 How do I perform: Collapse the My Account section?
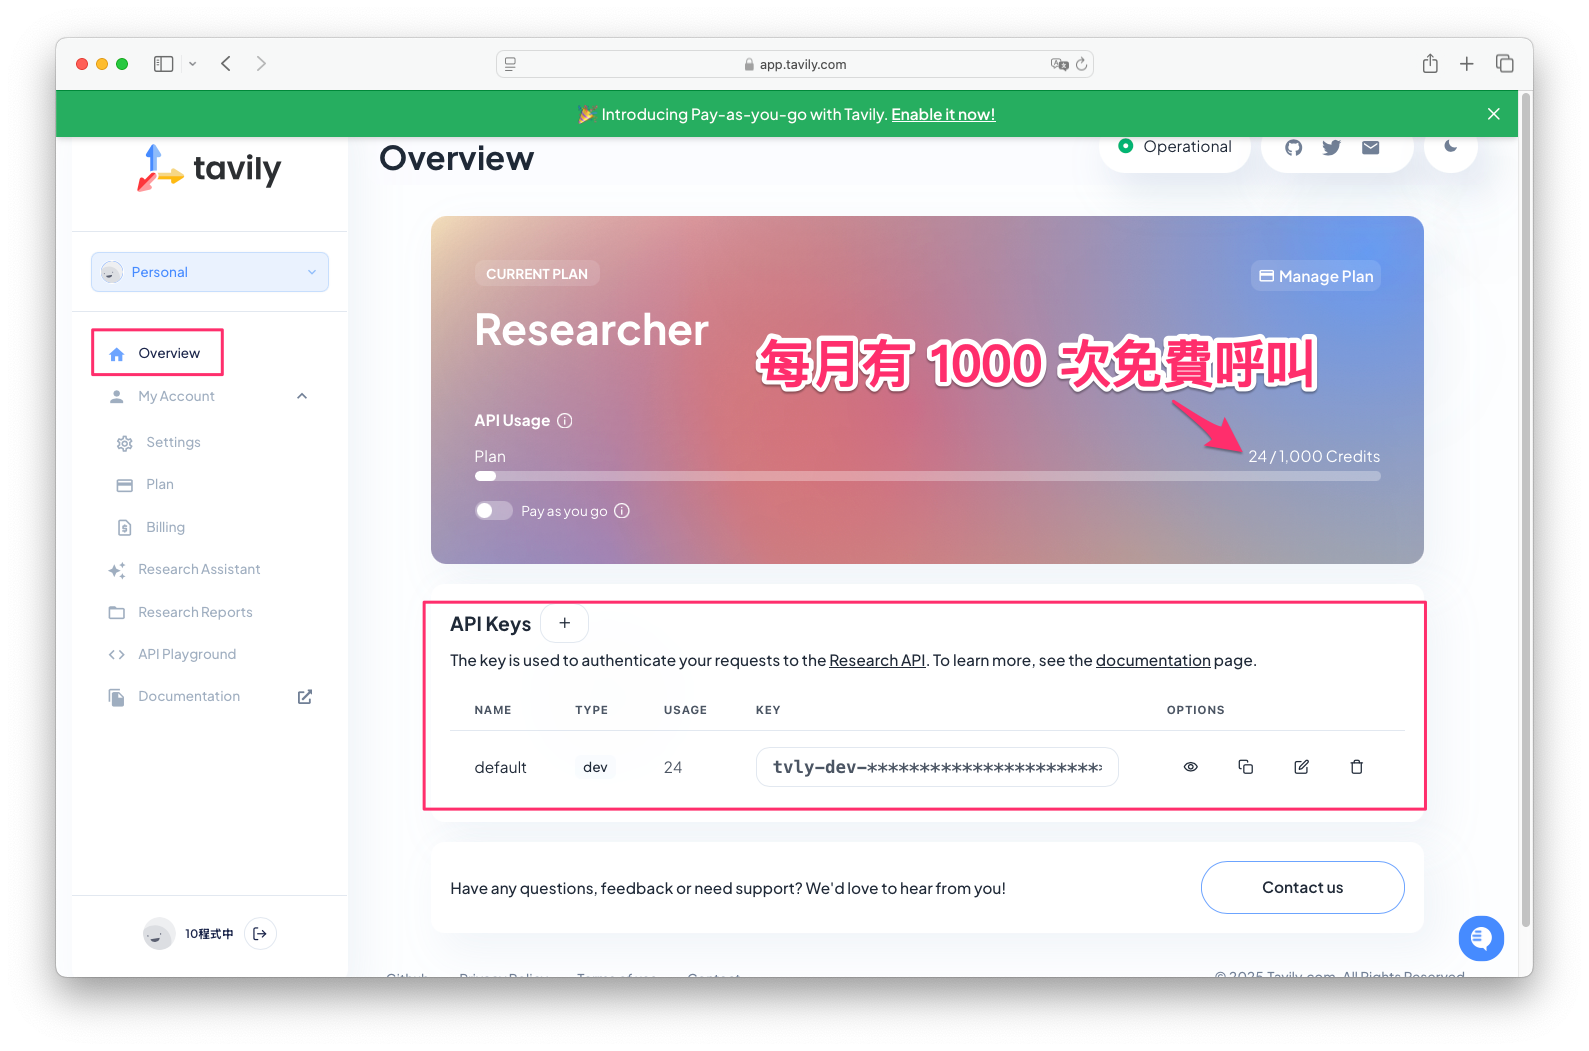pos(302,396)
